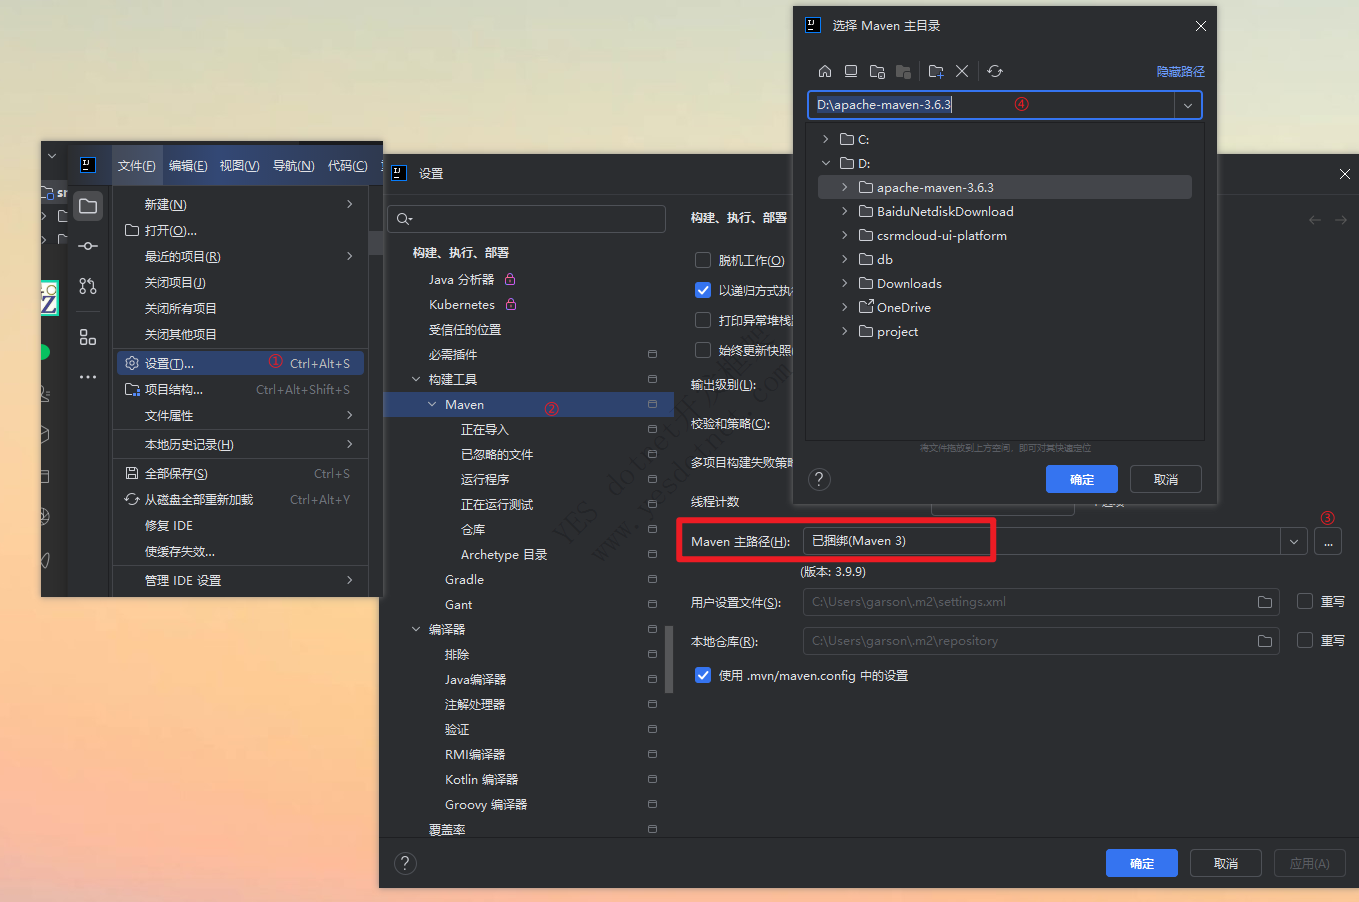Click the delete (X) icon in chooser toolbar
The image size is (1359, 902).
962,71
